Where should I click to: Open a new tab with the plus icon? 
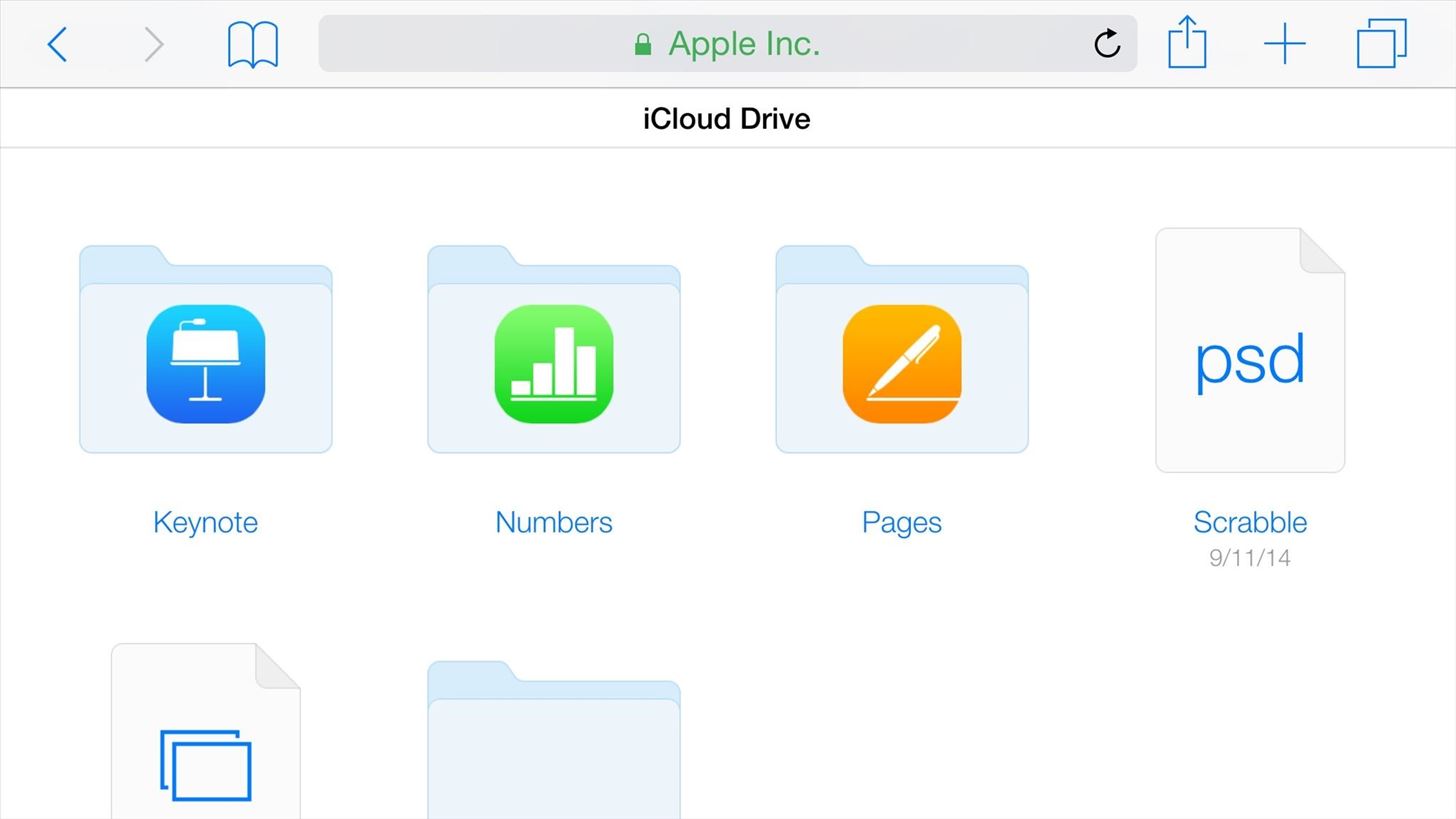coord(1284,43)
